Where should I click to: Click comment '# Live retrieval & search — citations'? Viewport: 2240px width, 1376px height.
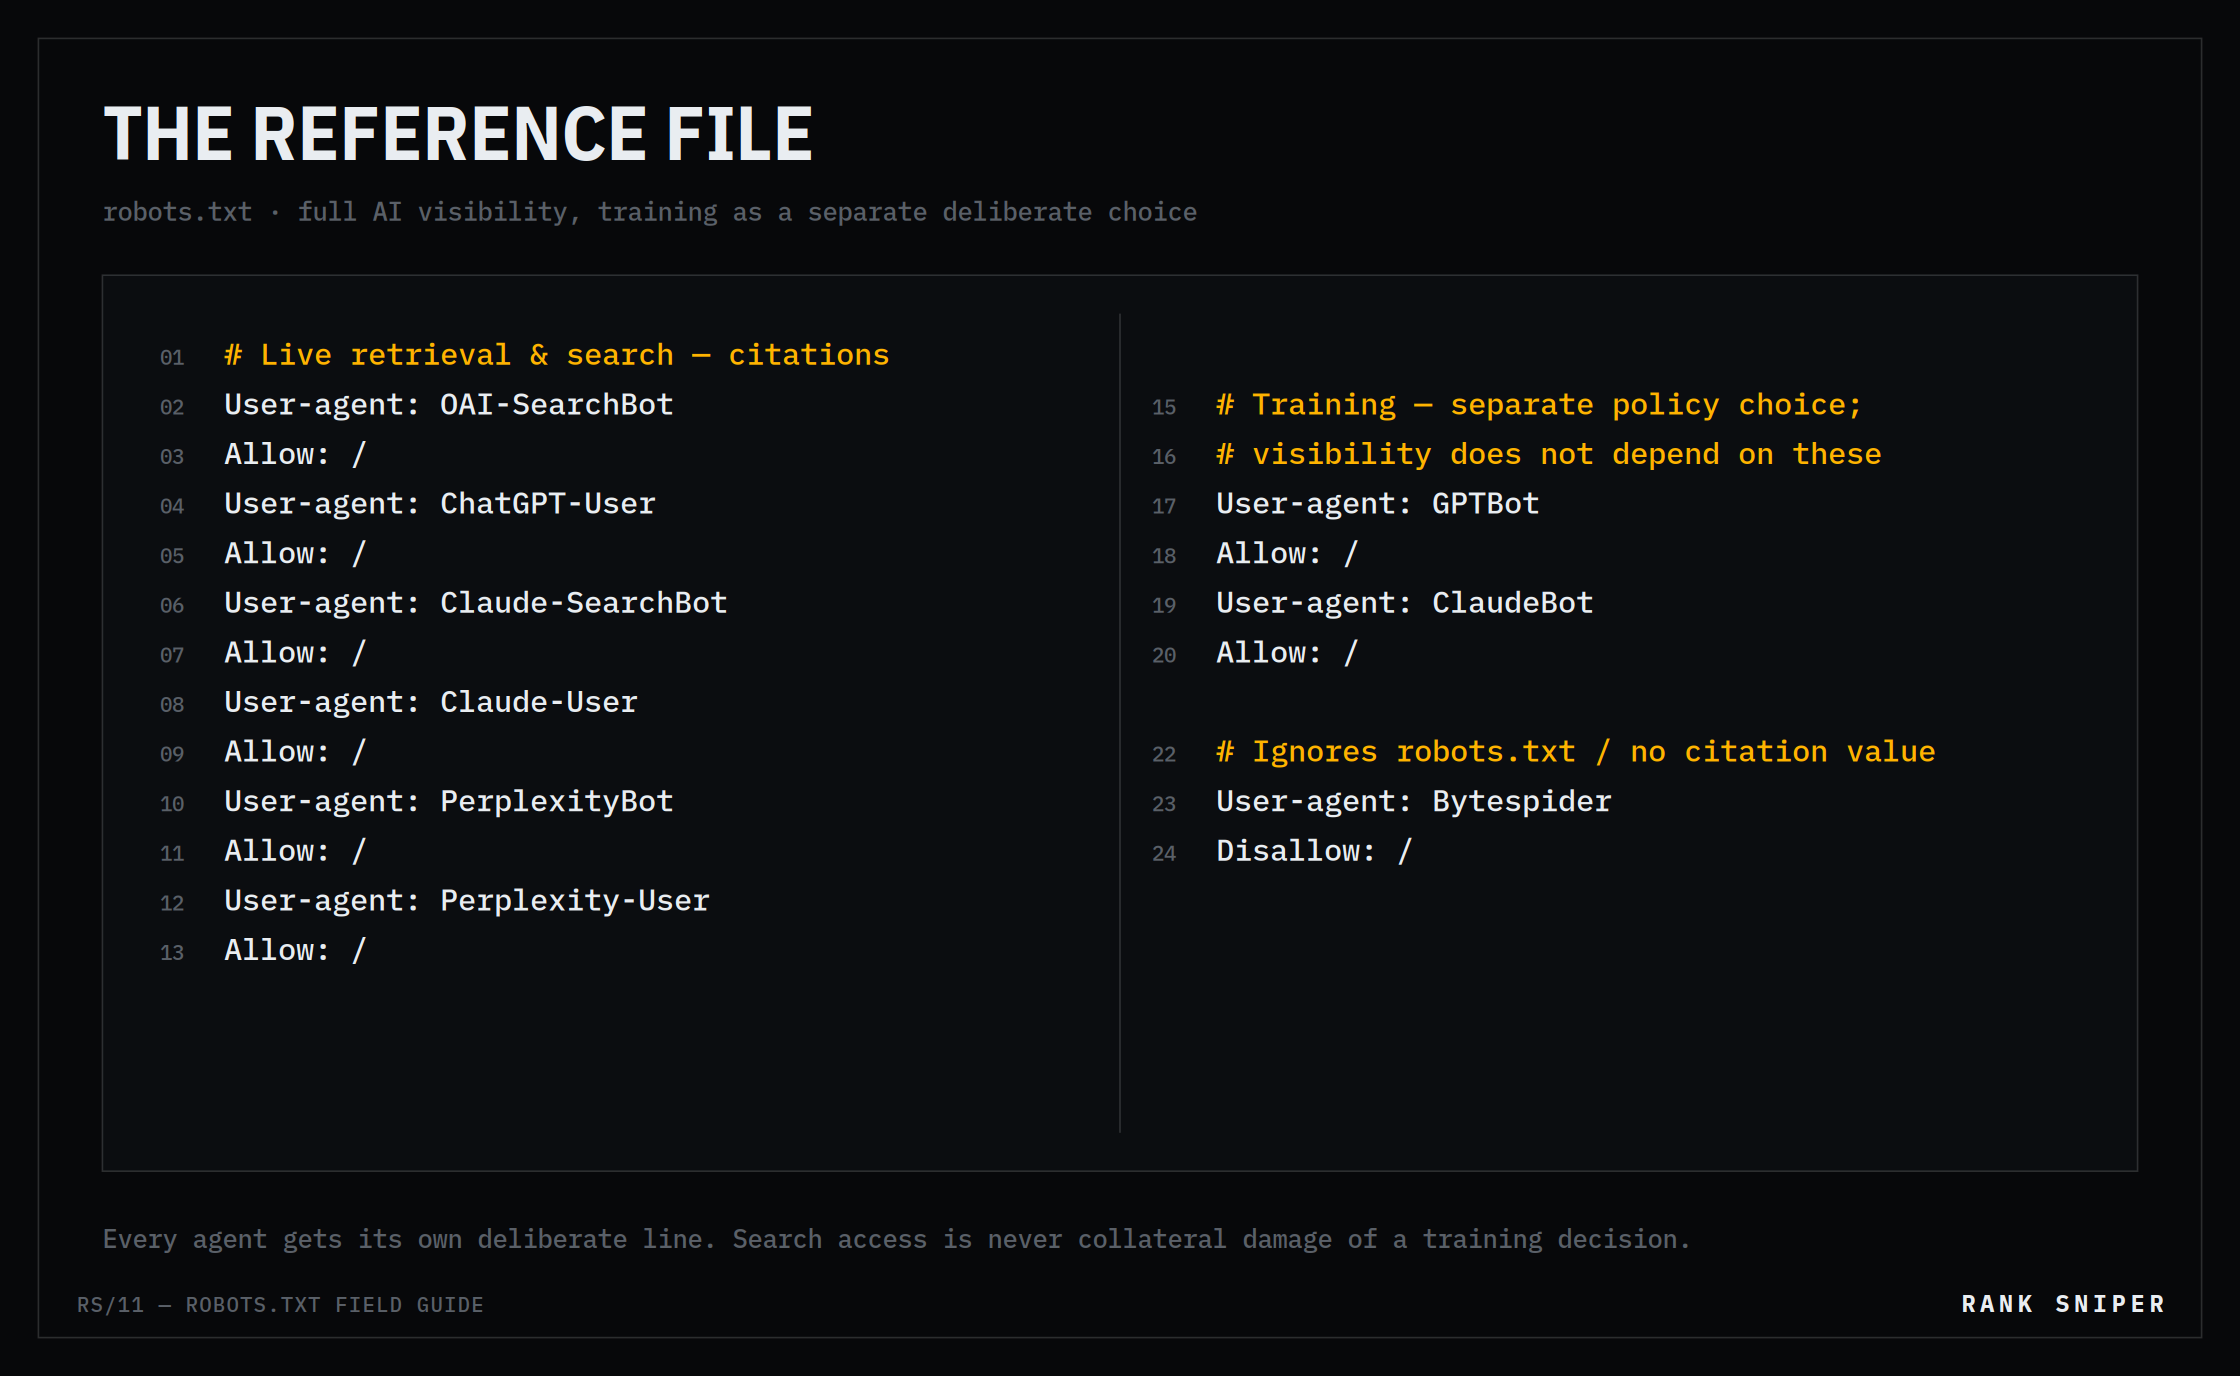coord(557,355)
